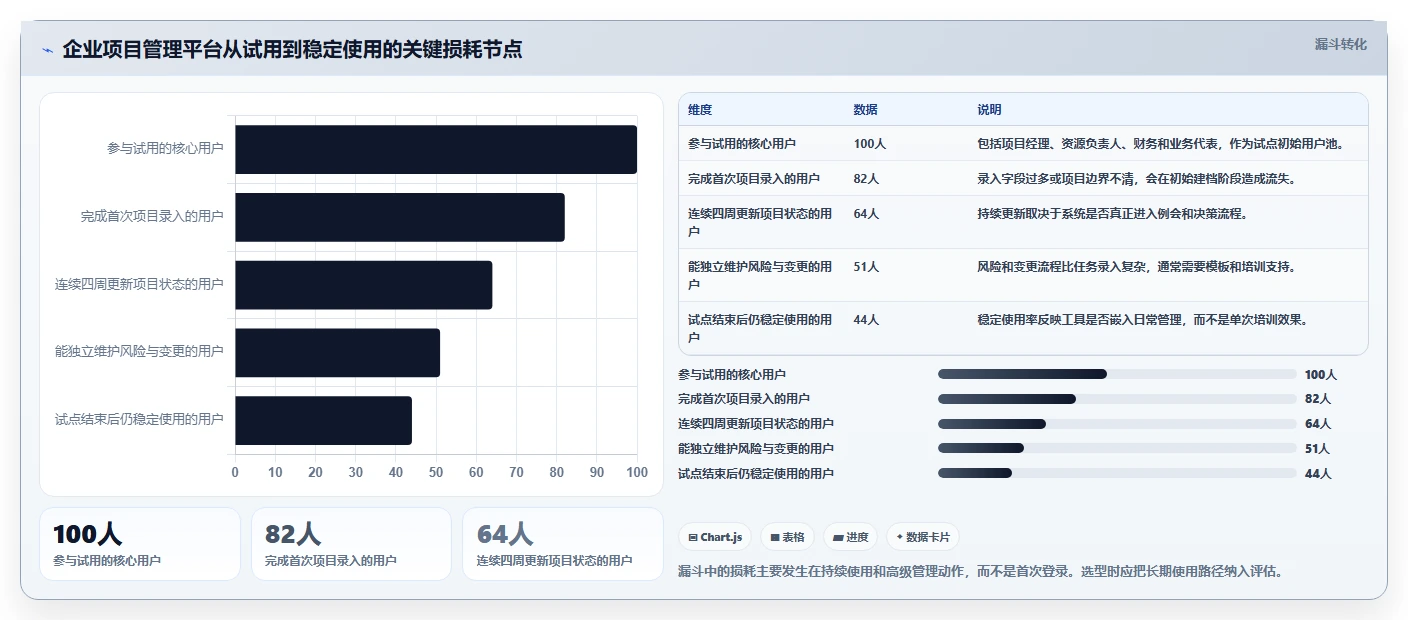This screenshot has width=1408, height=620.
Task: Click the 44人 progress bar
Action: click(1117, 473)
